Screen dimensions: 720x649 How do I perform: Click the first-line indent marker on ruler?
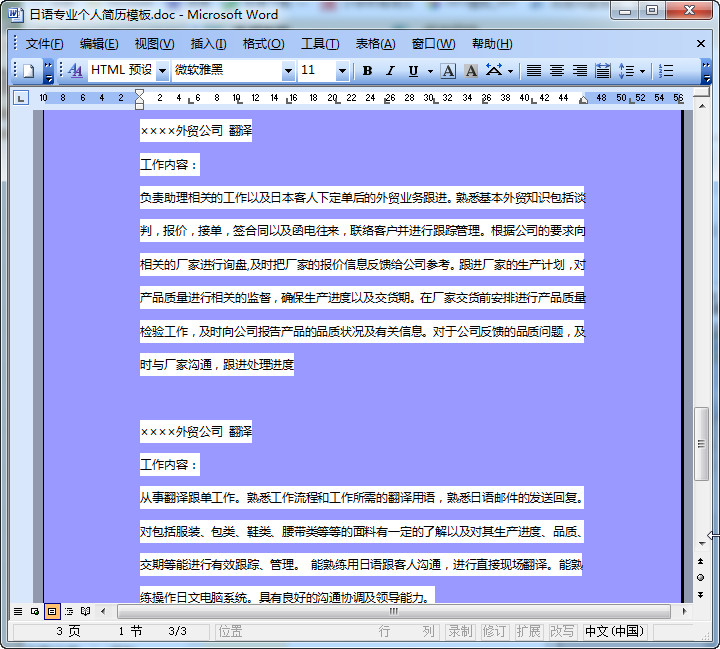[139, 93]
